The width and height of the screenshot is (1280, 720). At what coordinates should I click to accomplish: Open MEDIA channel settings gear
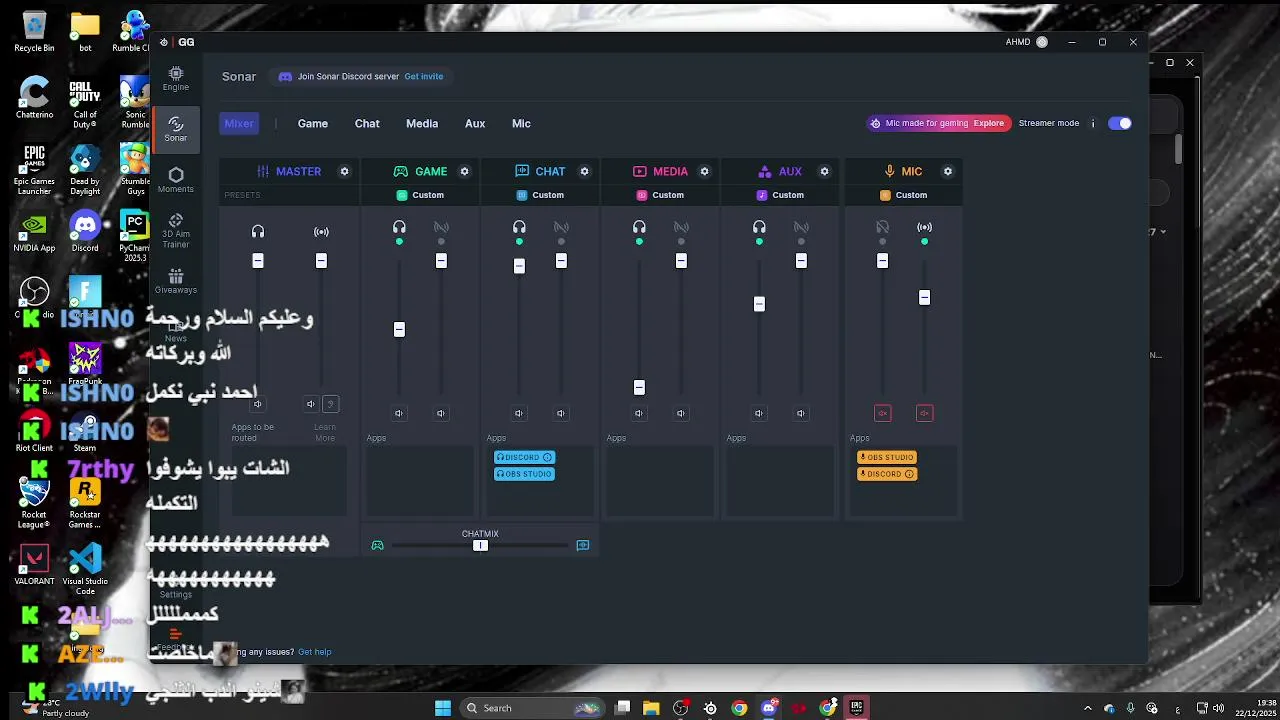click(704, 171)
